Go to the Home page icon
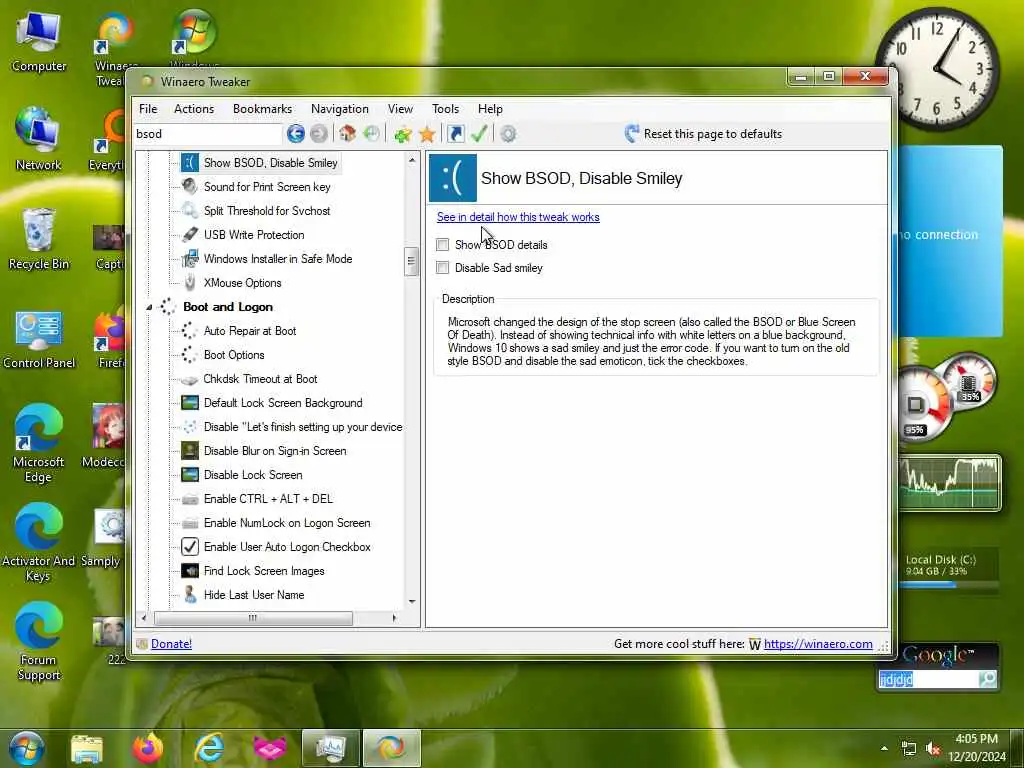The width and height of the screenshot is (1024, 768). [347, 134]
